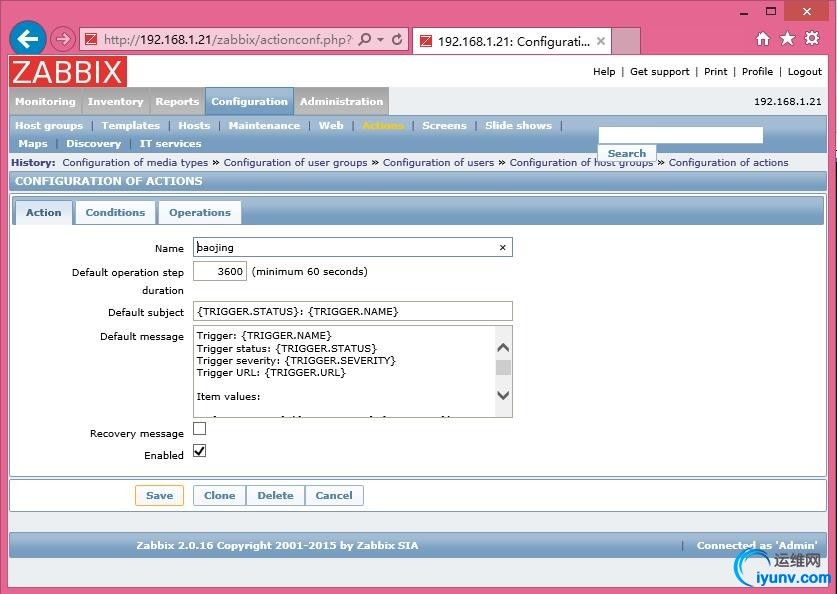Click the 192.168.1.21 server name text
837x594 pixels.
pyautogui.click(x=787, y=101)
